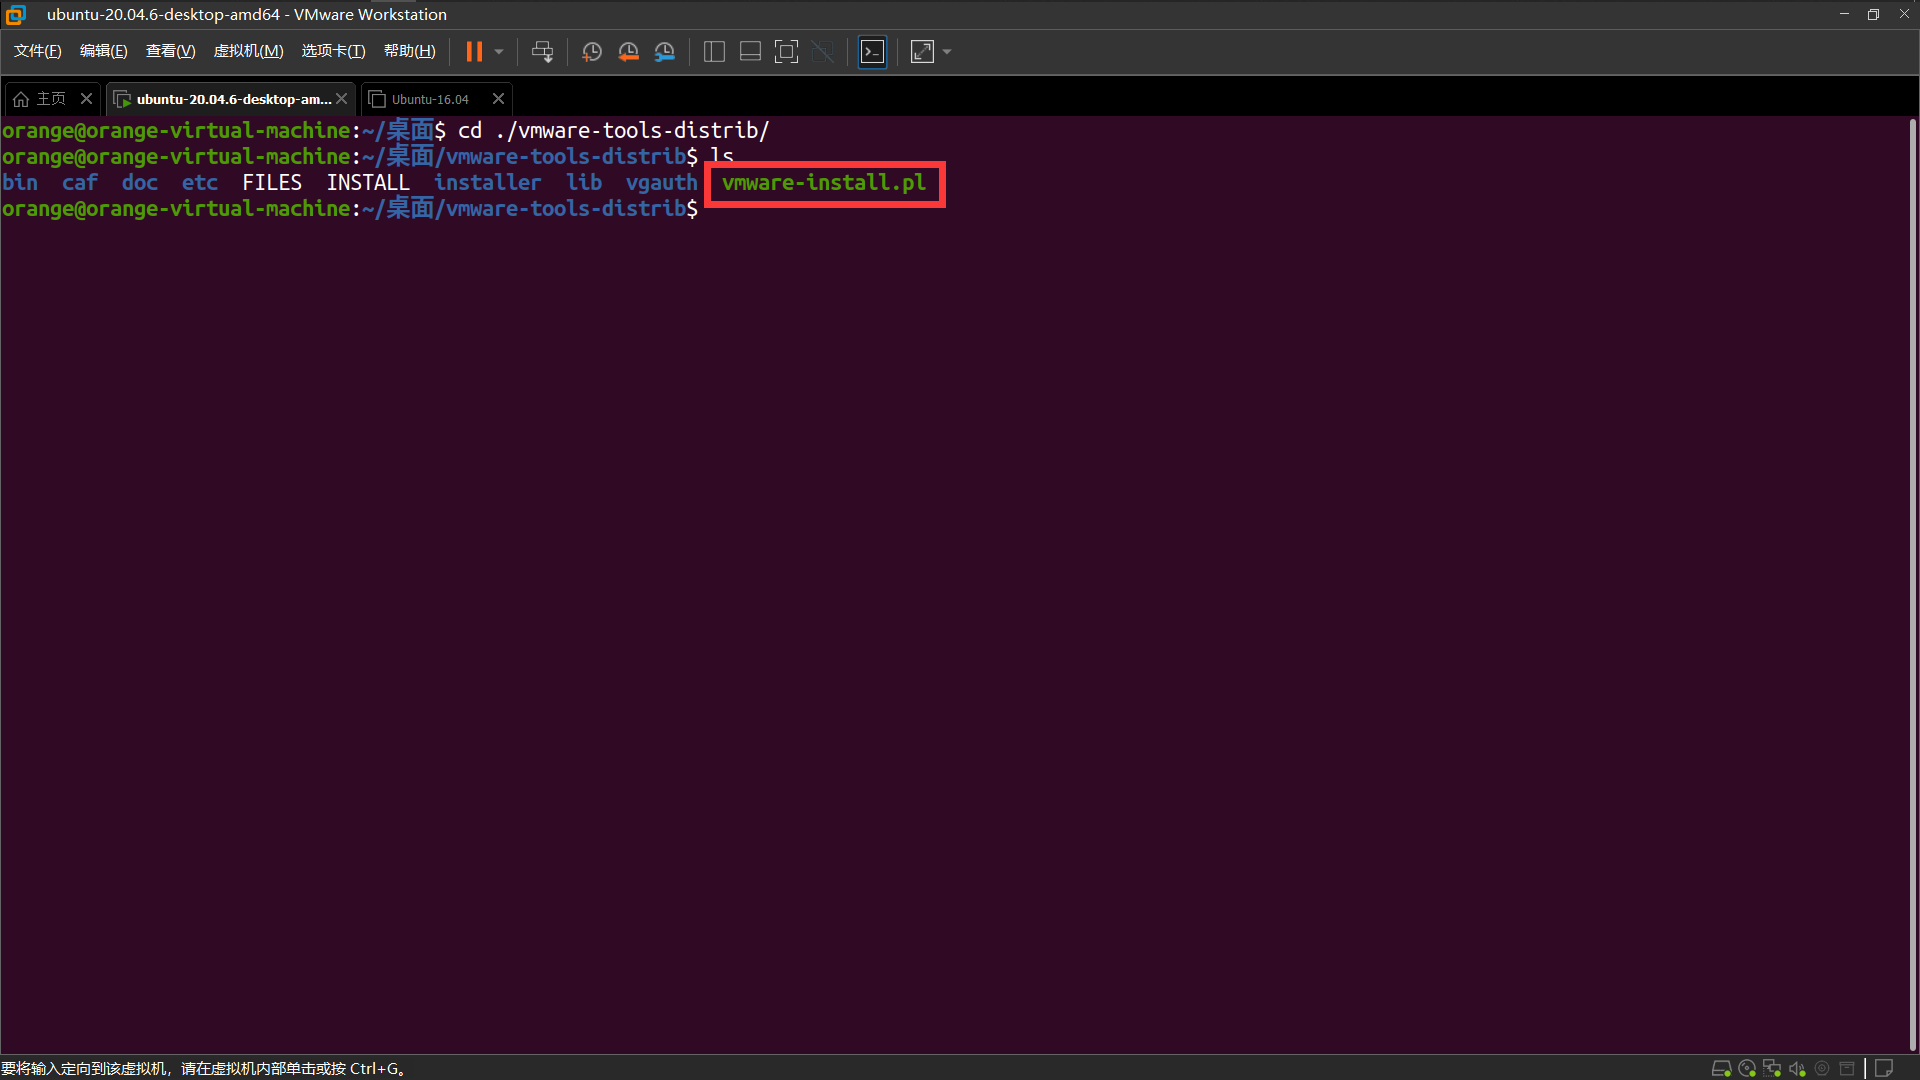The width and height of the screenshot is (1920, 1080).
Task: Click the sound card status icon
Action: (1797, 1068)
